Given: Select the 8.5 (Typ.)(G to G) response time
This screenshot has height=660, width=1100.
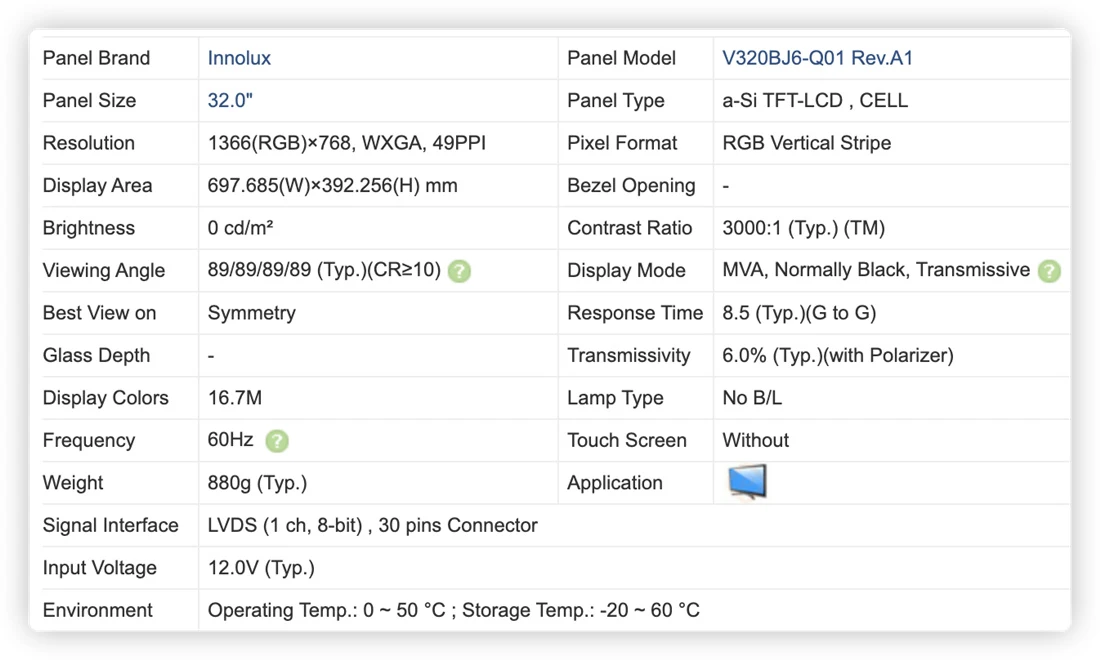Looking at the screenshot, I should click(x=799, y=313).
